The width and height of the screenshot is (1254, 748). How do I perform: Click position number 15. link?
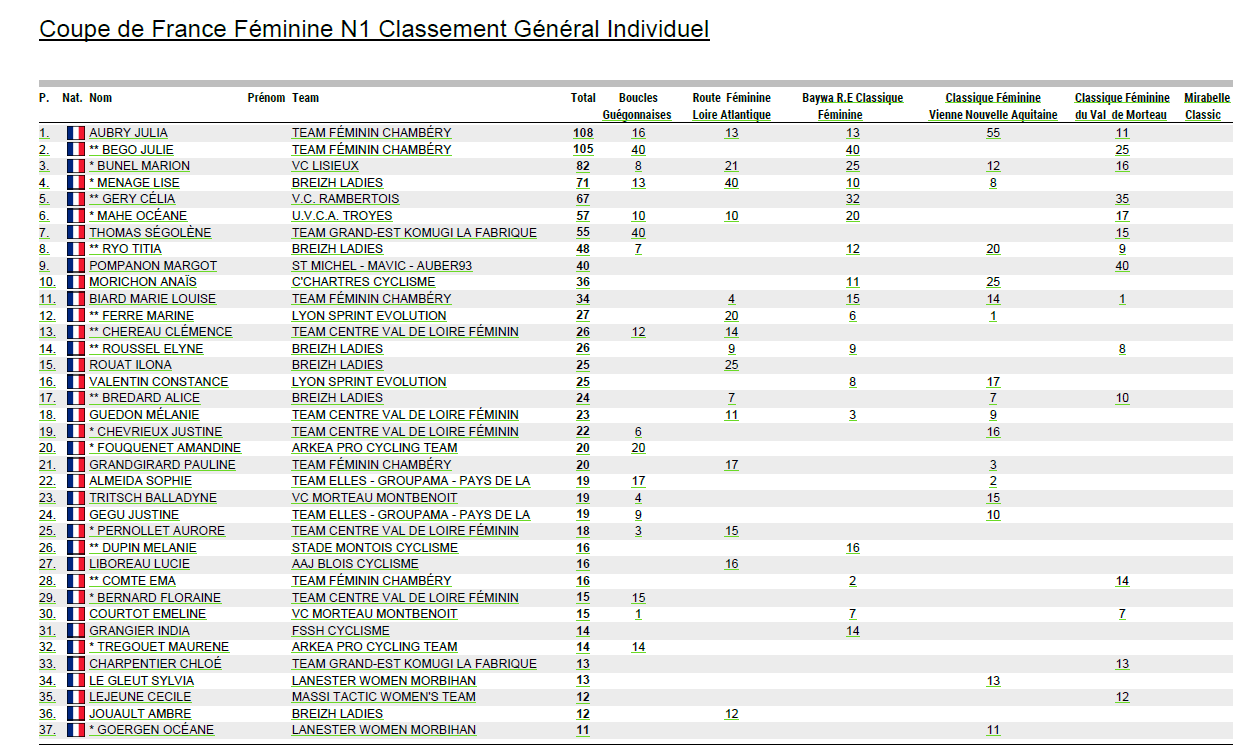click(47, 365)
